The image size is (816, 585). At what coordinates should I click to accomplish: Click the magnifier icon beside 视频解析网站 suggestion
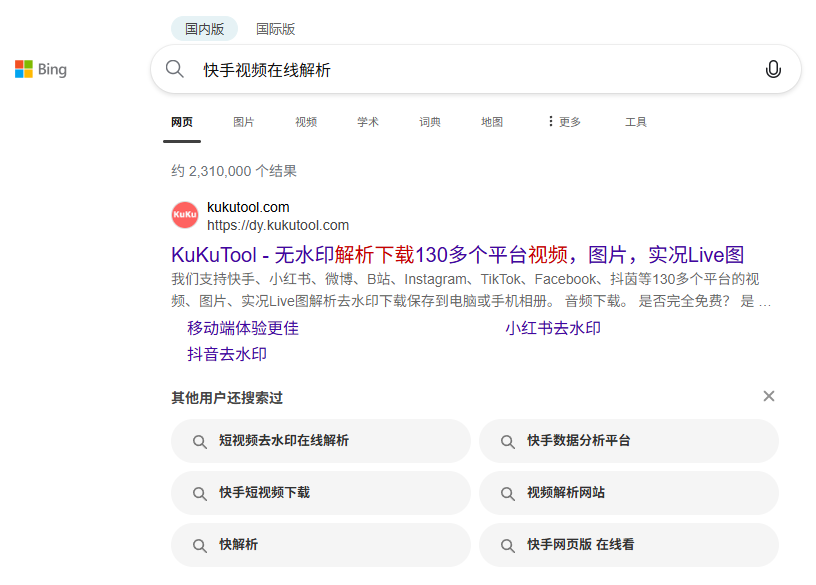pos(509,493)
